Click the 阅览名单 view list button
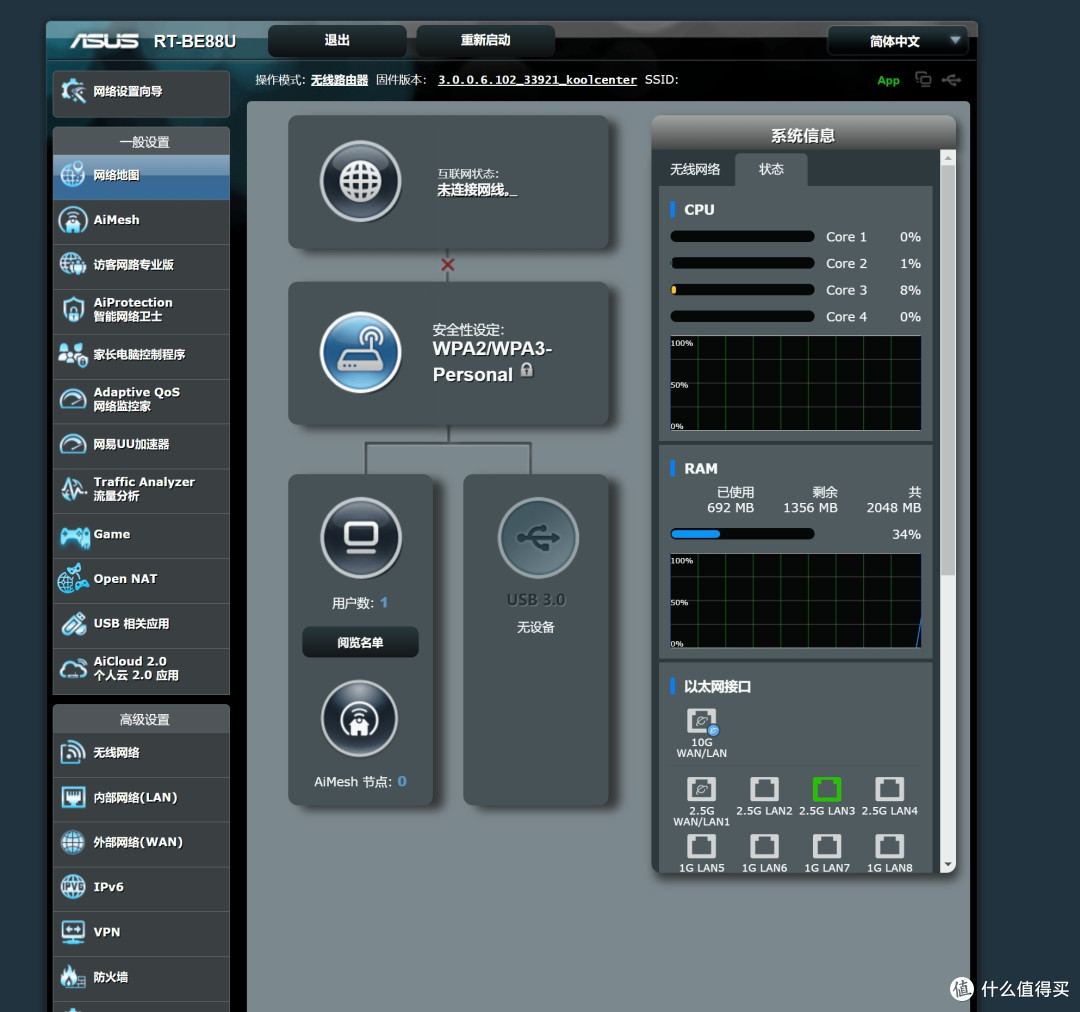This screenshot has height=1012, width=1080. [x=360, y=643]
